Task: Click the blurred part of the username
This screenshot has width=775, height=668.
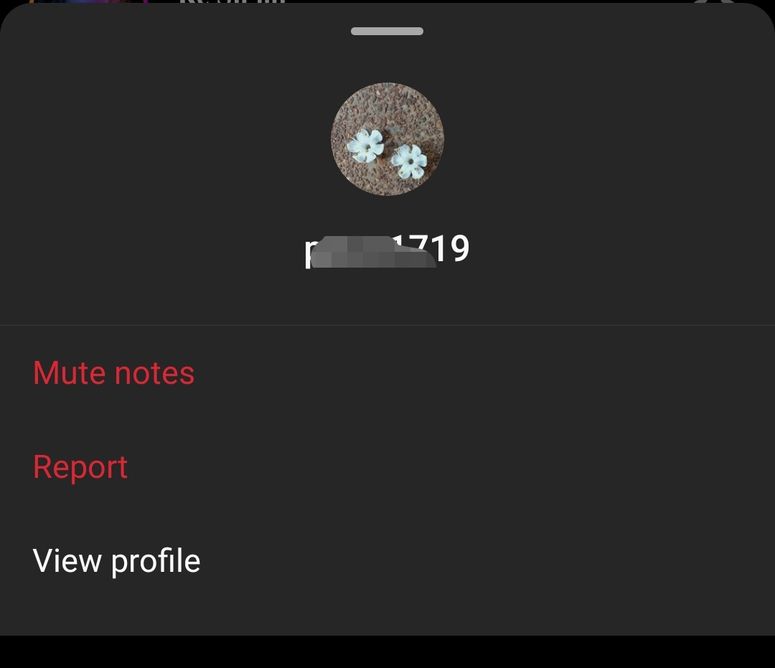Action: click(x=373, y=252)
